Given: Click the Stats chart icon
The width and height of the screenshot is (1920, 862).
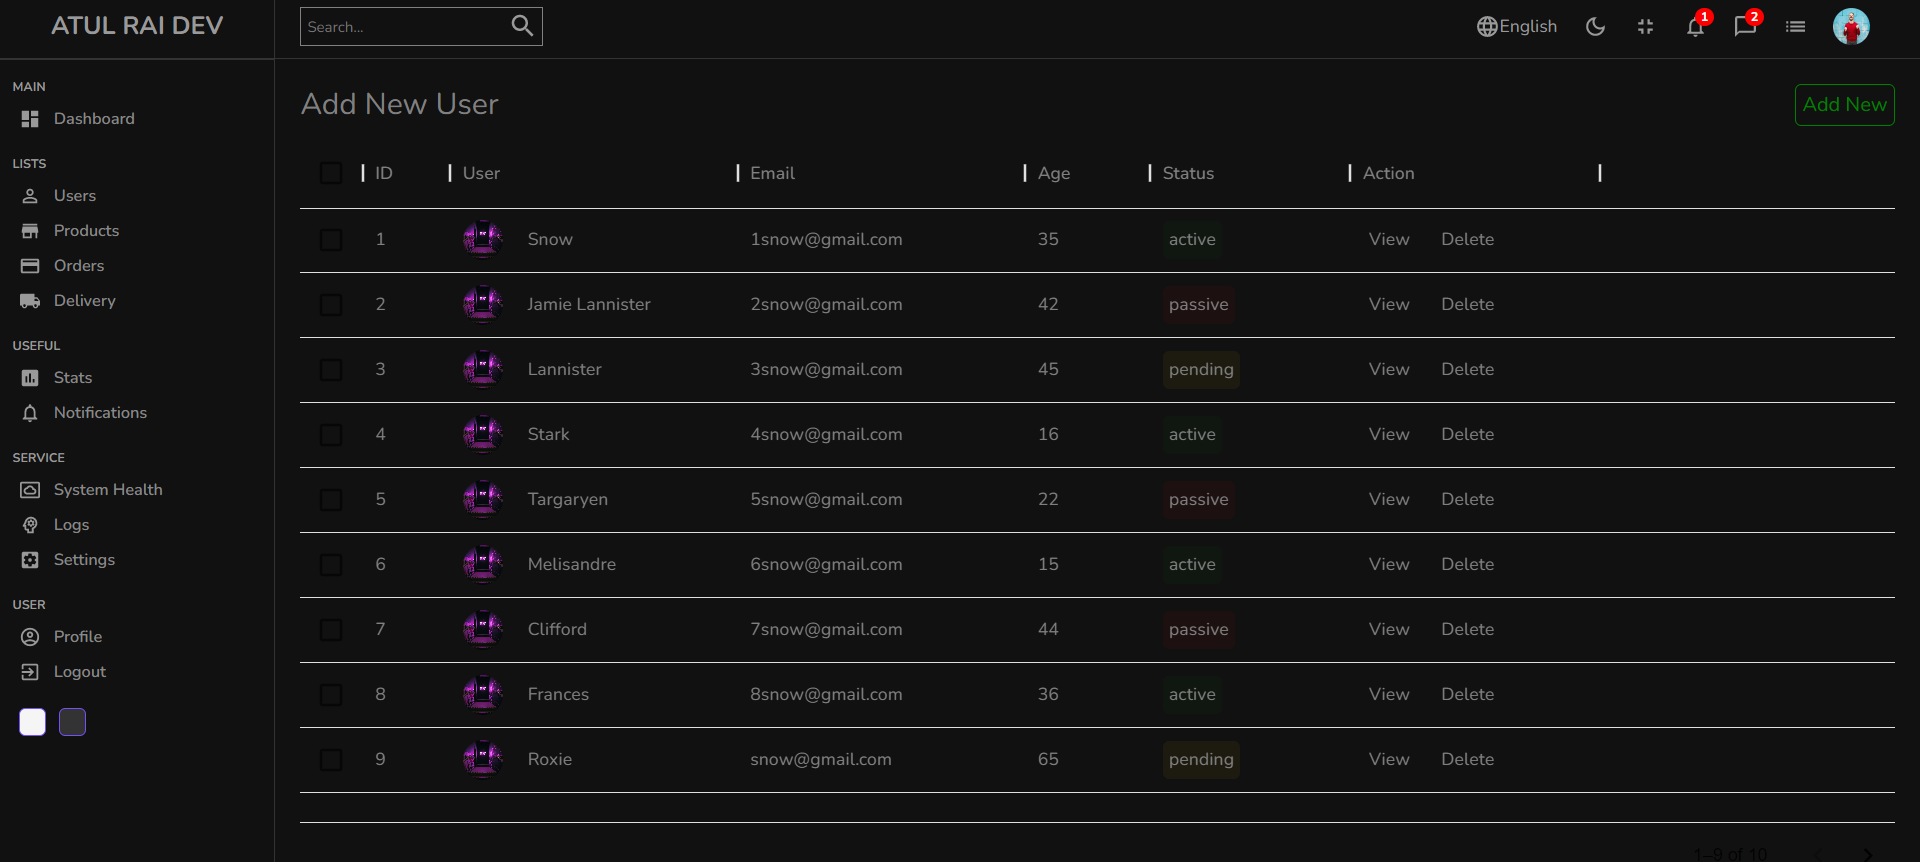Looking at the screenshot, I should tap(30, 378).
